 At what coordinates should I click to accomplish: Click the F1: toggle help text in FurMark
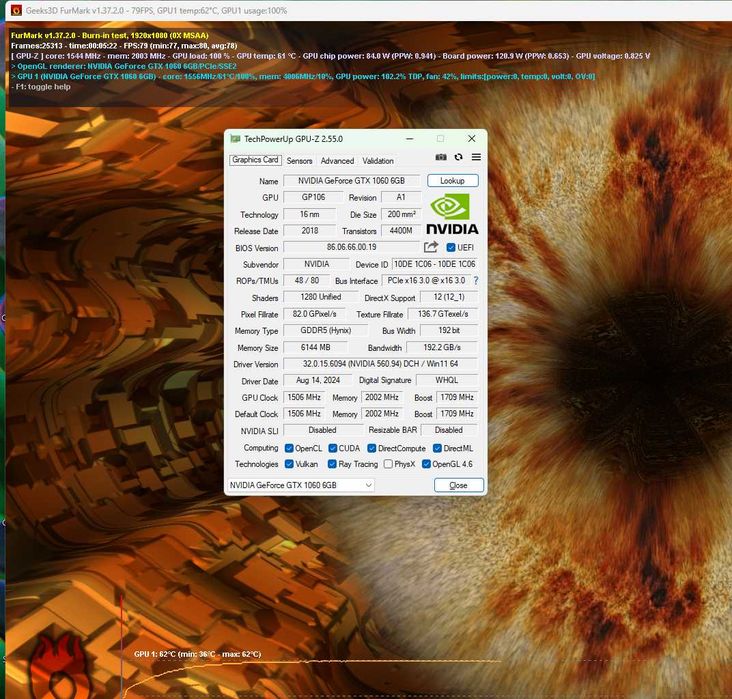42,87
